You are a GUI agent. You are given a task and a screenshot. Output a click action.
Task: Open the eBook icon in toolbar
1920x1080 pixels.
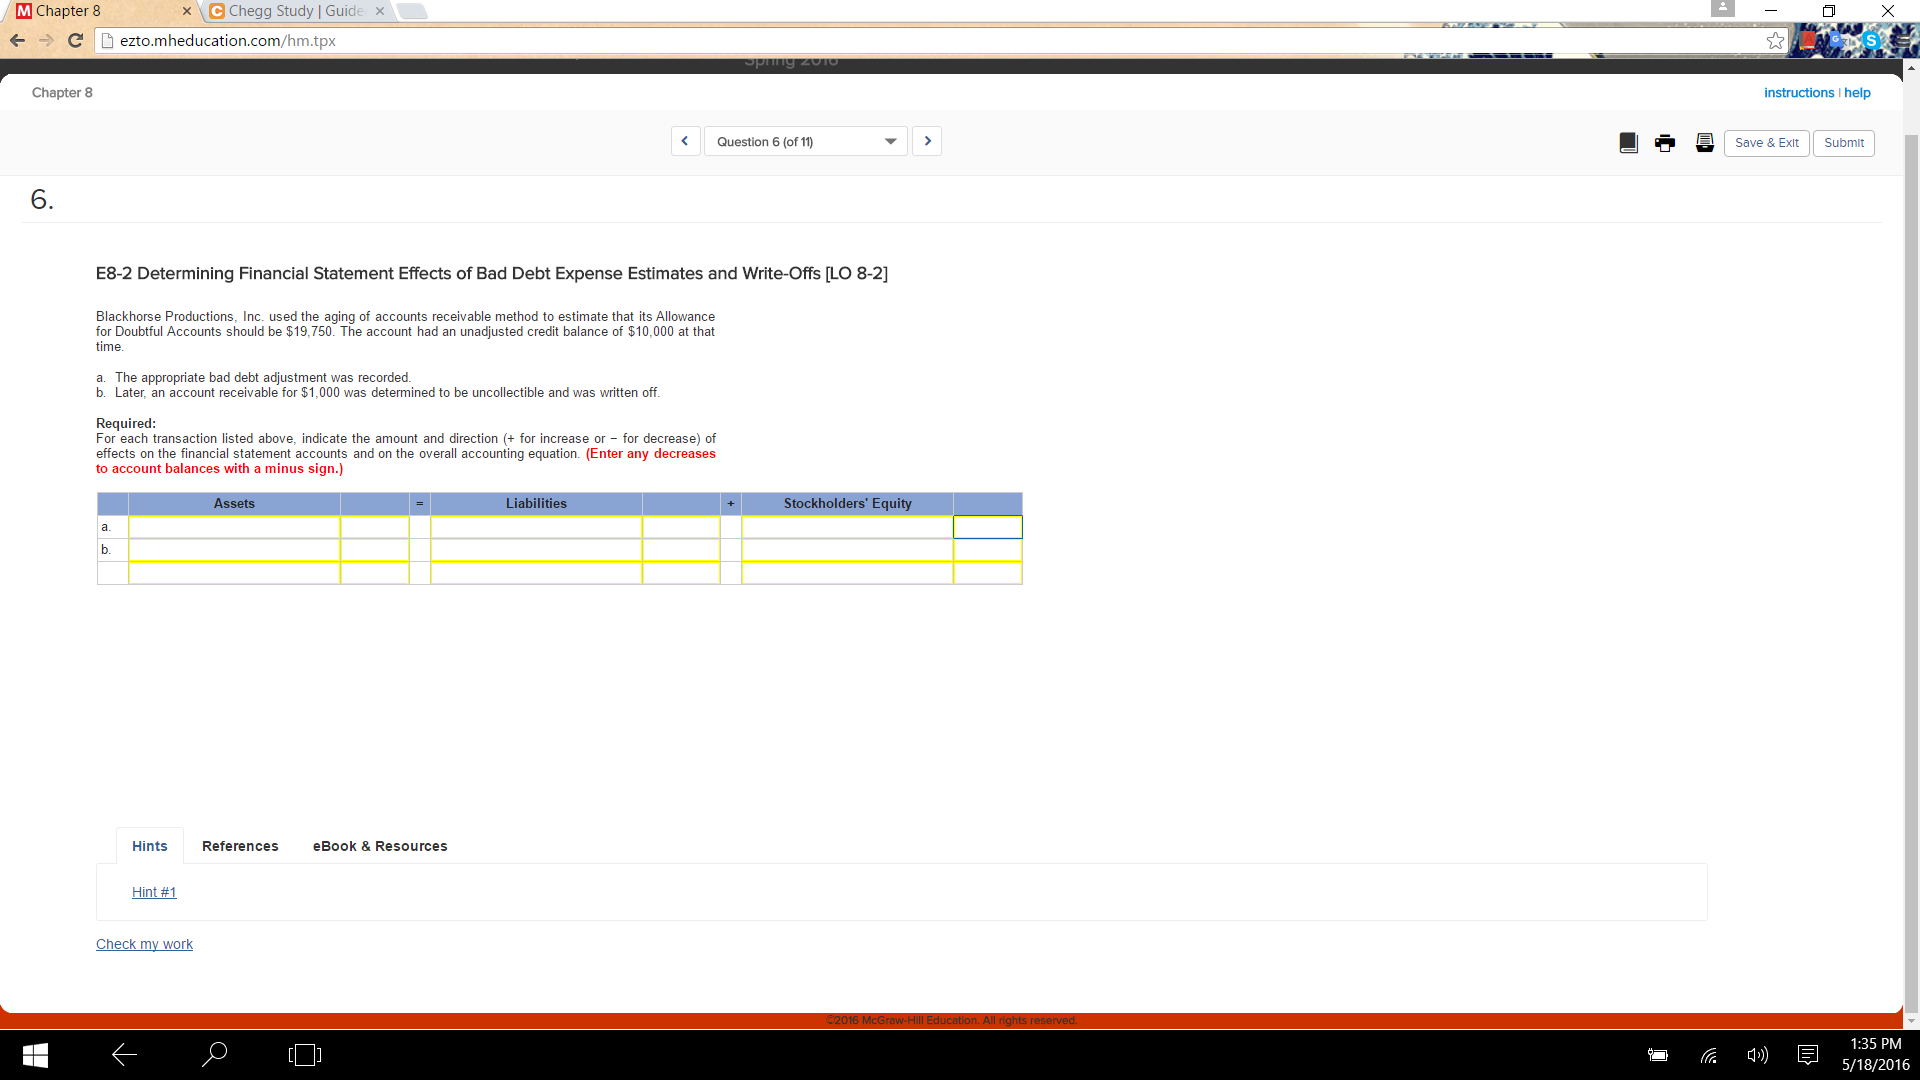[x=1628, y=143]
